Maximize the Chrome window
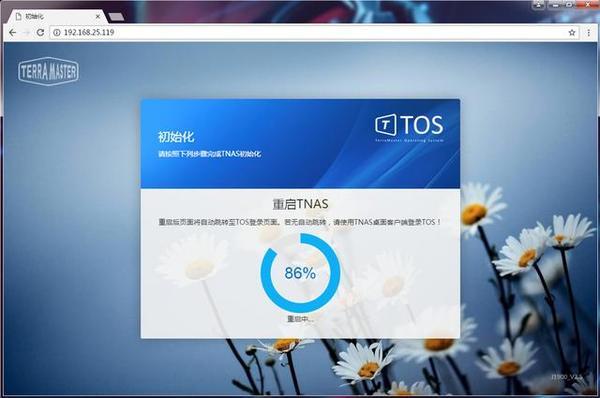Screen dimensions: 600x398 pos(569,5)
